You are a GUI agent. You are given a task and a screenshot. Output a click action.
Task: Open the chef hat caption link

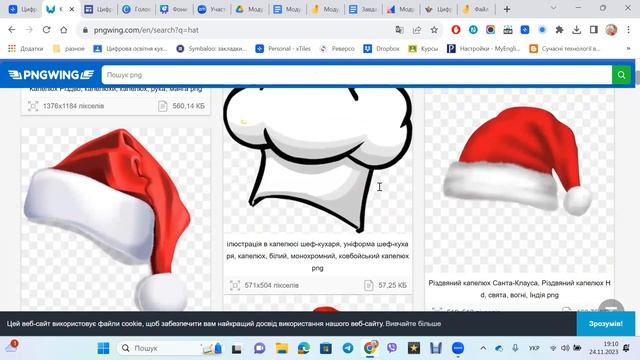[318, 256]
